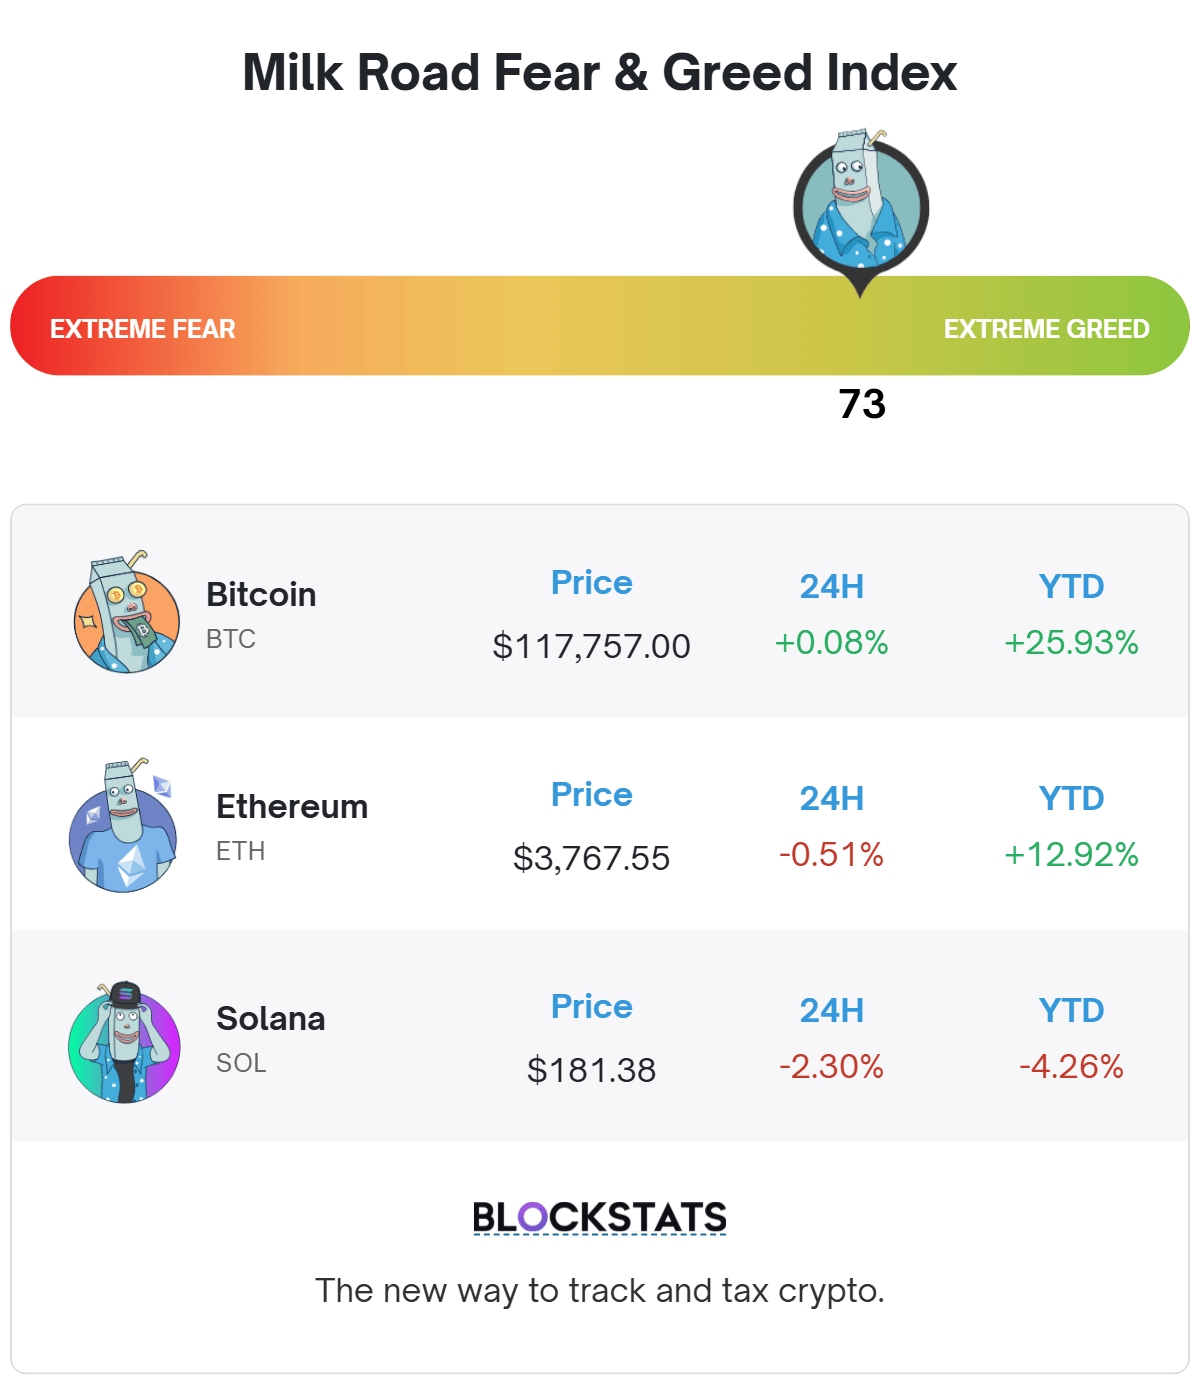Click the Extreme Fear end of gauge
1200x1384 pixels.
point(143,329)
